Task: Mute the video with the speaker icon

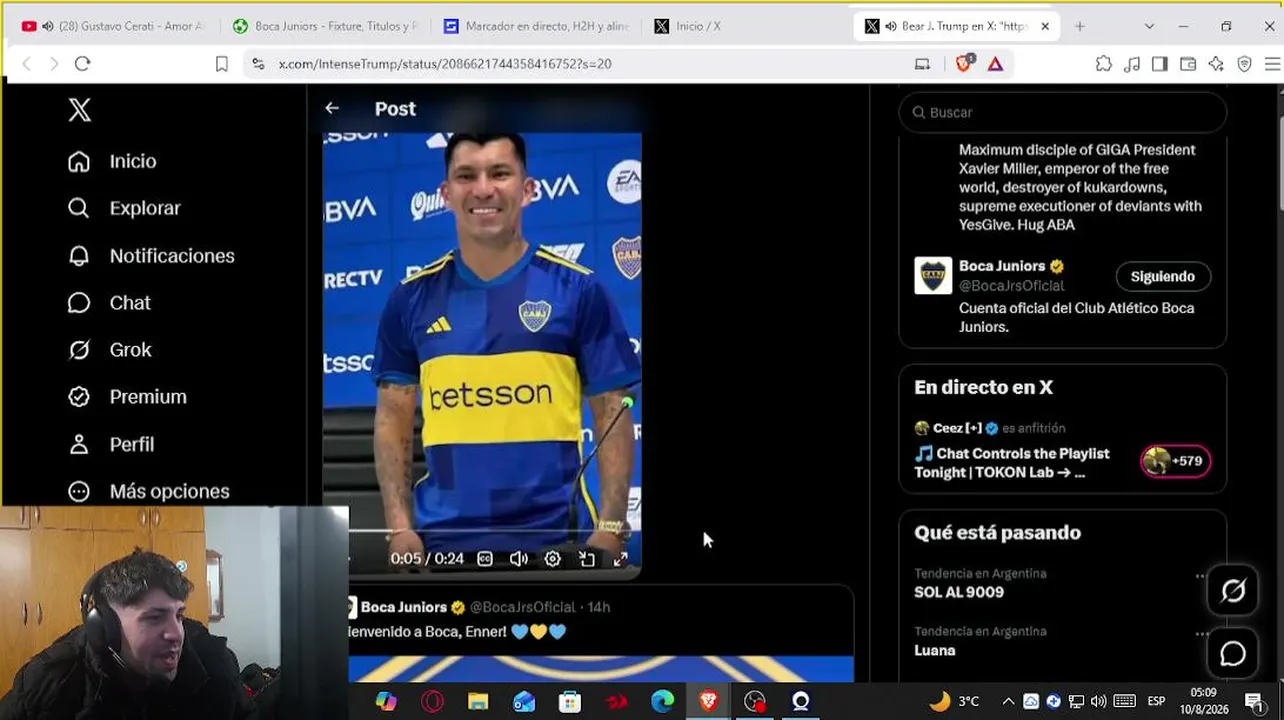Action: 519,559
